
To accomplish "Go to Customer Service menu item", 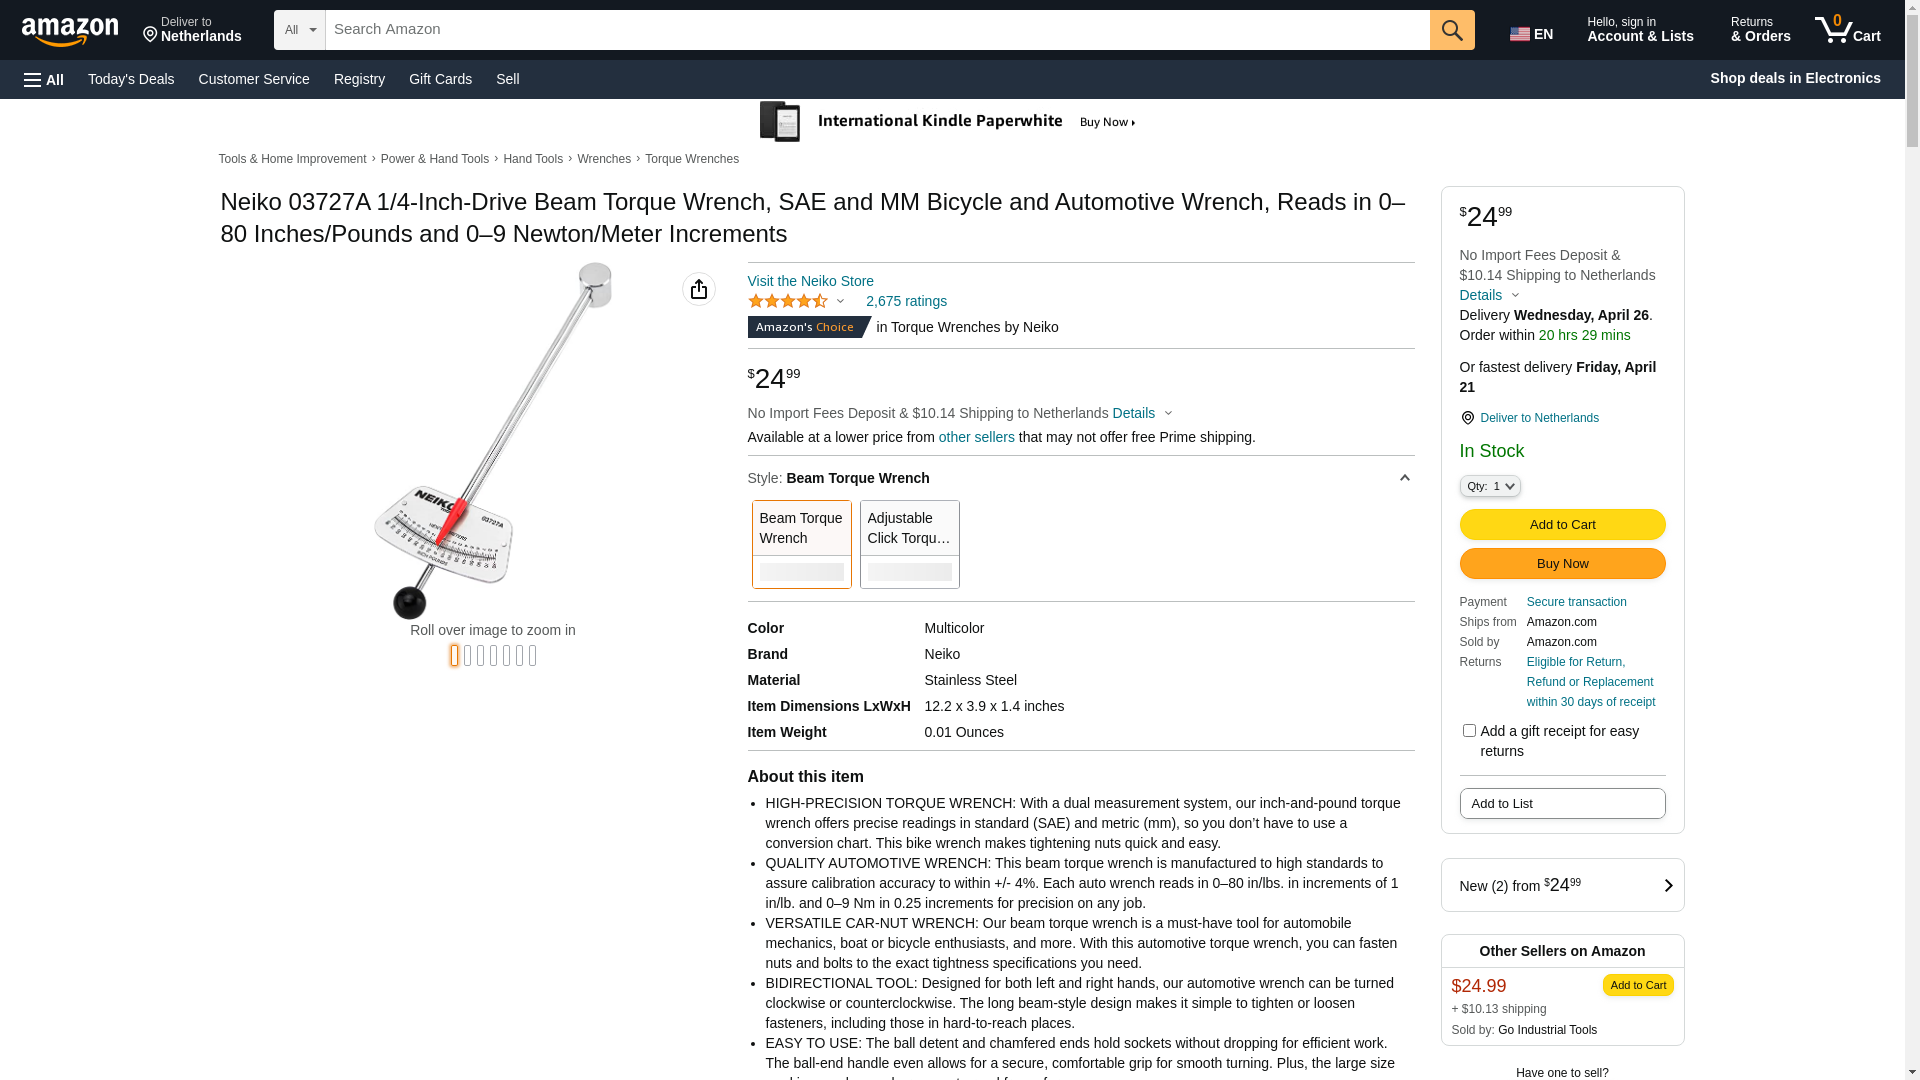I will click(x=254, y=79).
